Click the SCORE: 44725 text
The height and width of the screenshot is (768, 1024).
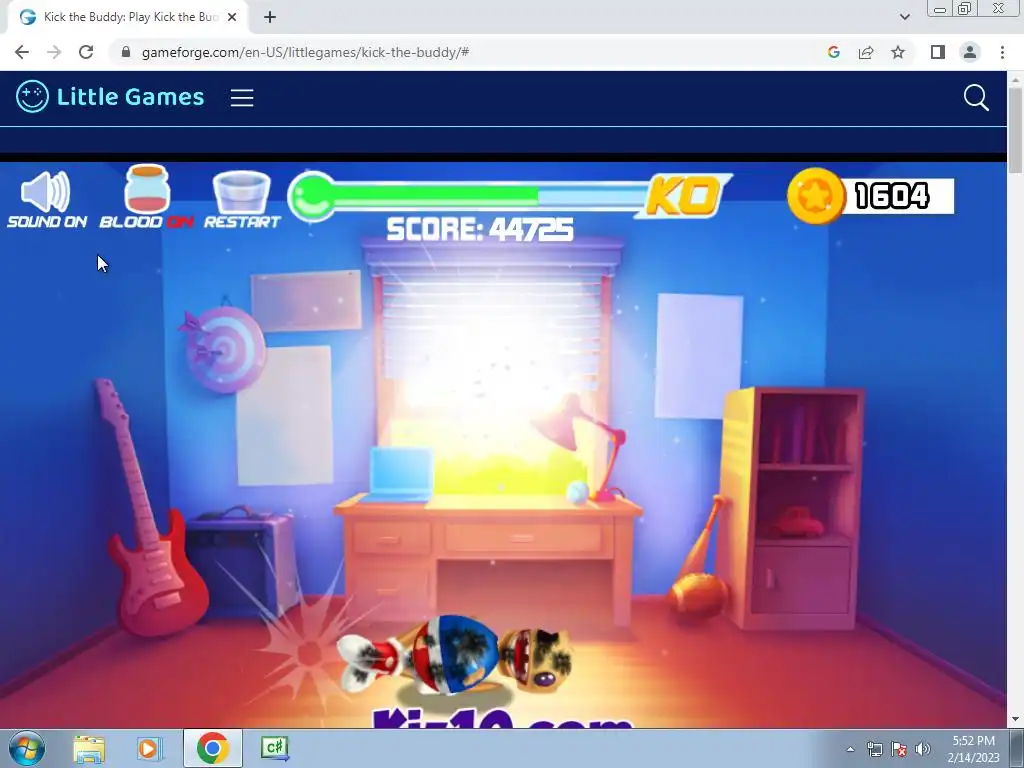(x=480, y=230)
